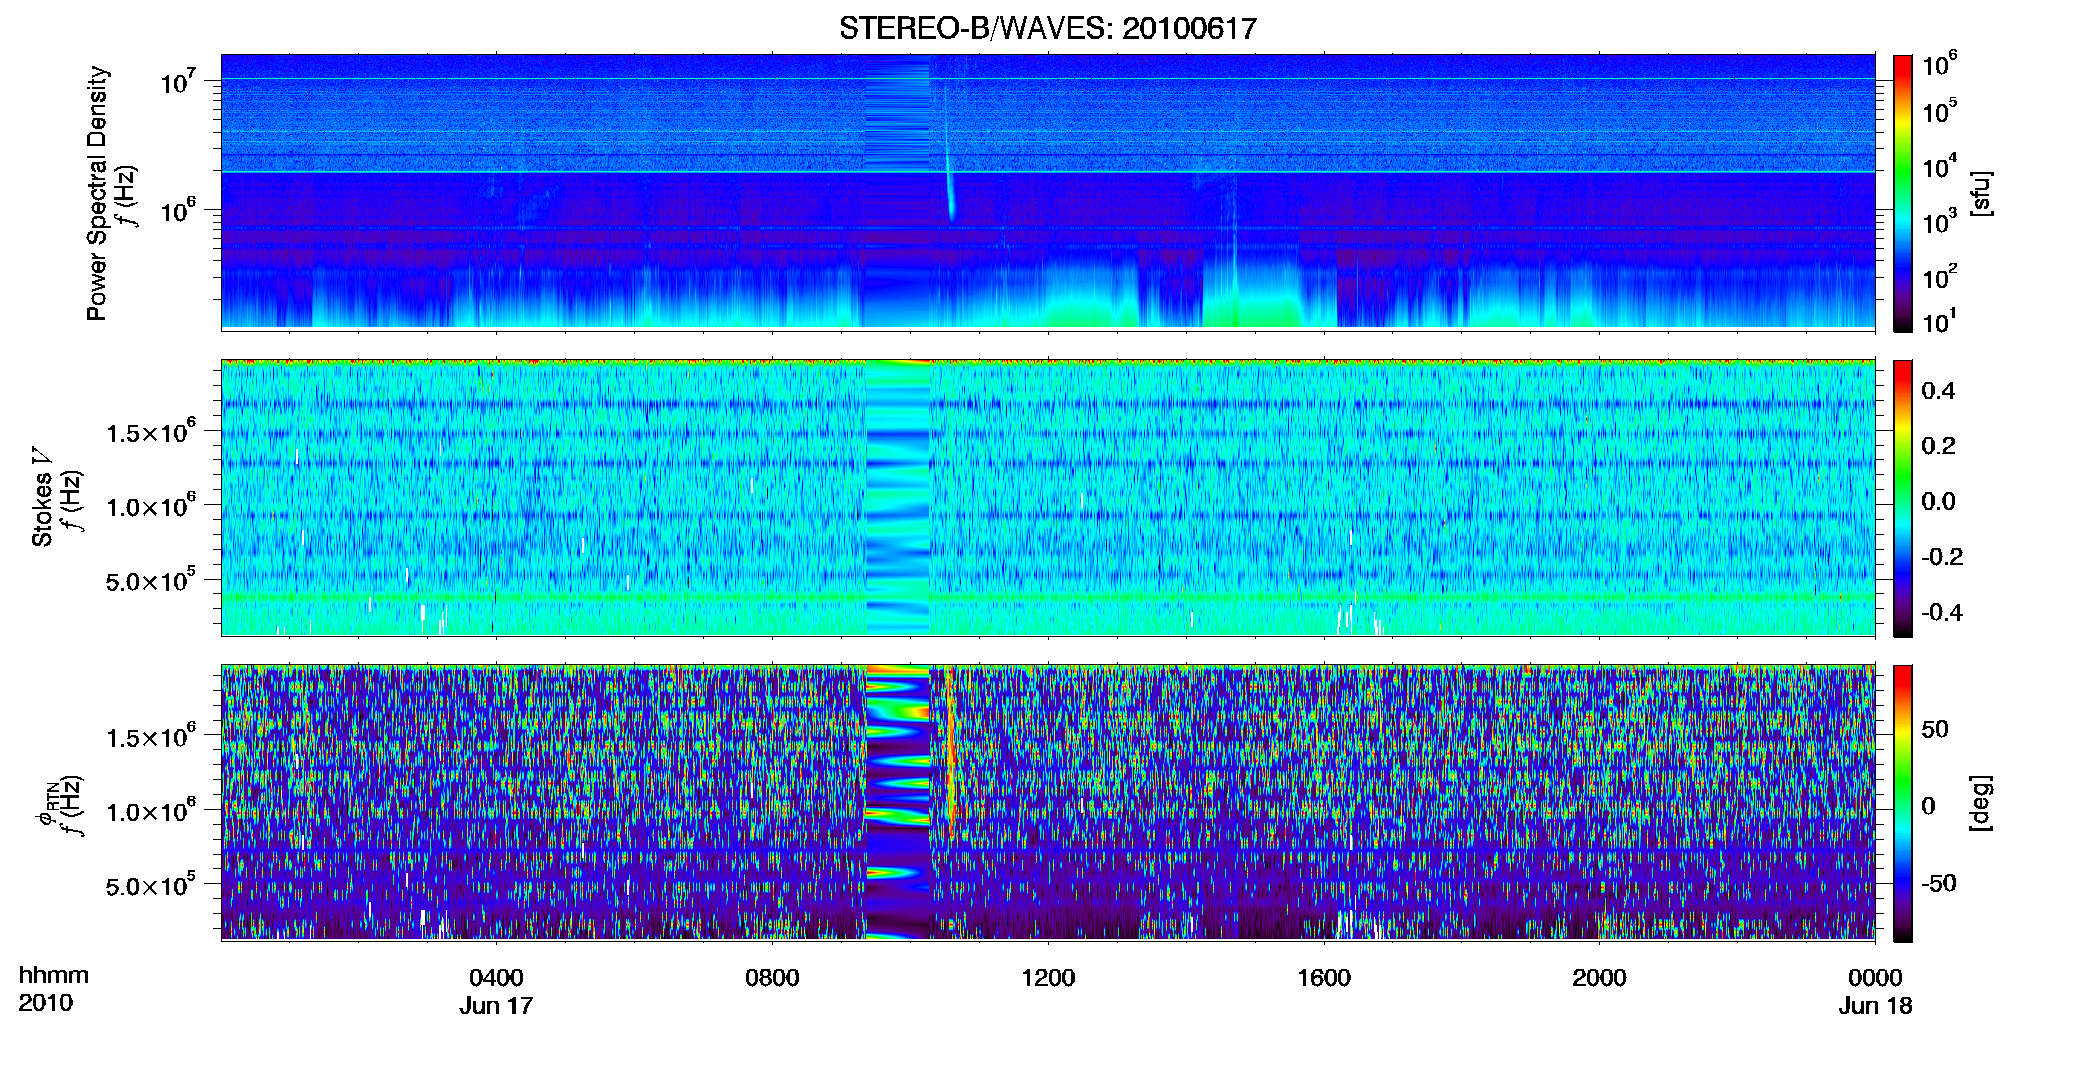Click the Jun 18 date label
This screenshot has height=1080, width=2096.
[x=1875, y=1005]
